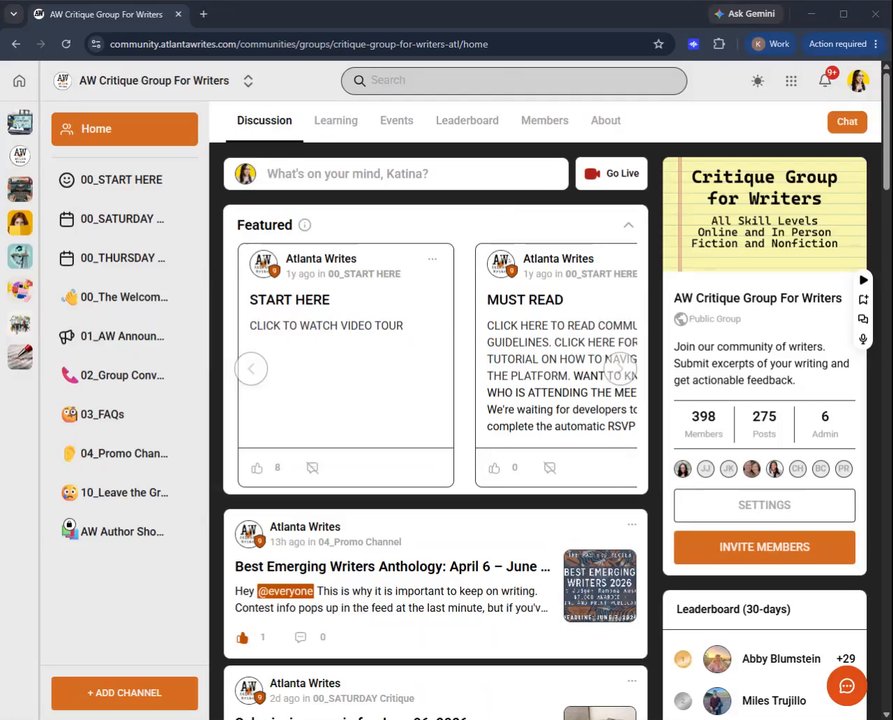This screenshot has width=893, height=720.
Task: Open Best Emerging Writers 2026 thumbnail
Action: coord(600,586)
